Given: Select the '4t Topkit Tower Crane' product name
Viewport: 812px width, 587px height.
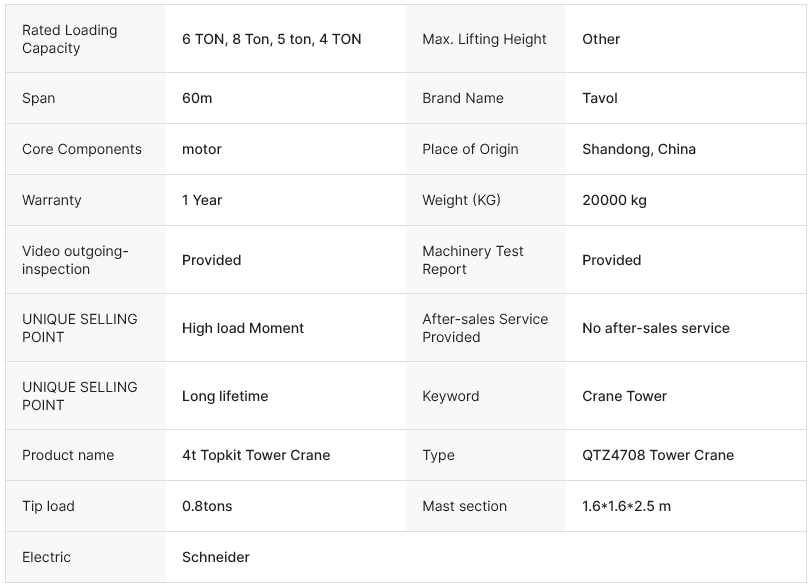Looking at the screenshot, I should [256, 455].
